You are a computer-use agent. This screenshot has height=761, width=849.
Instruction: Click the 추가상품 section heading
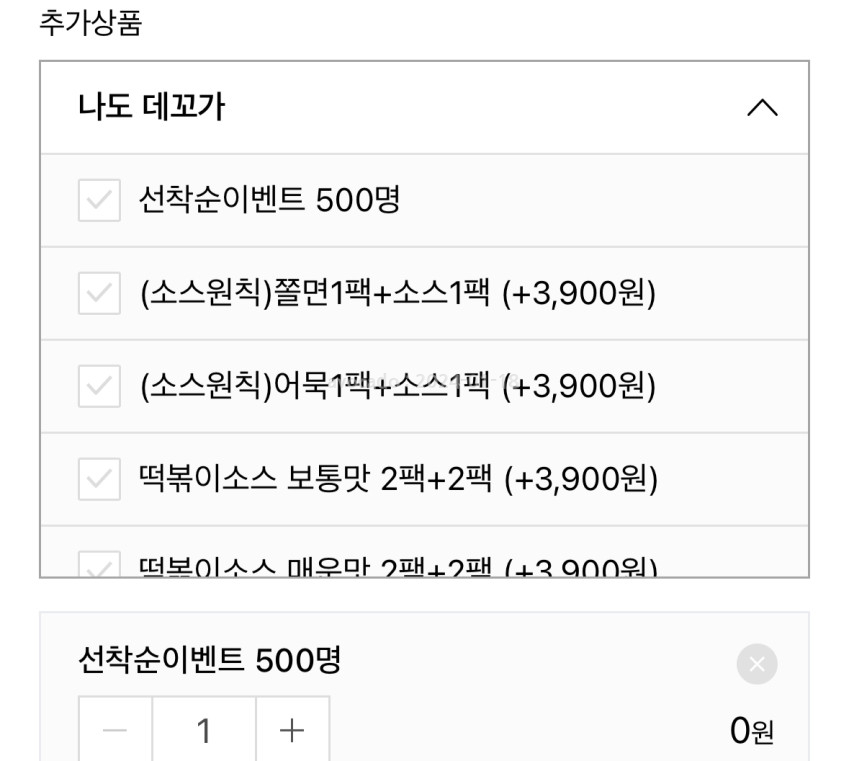pyautogui.click(x=90, y=23)
